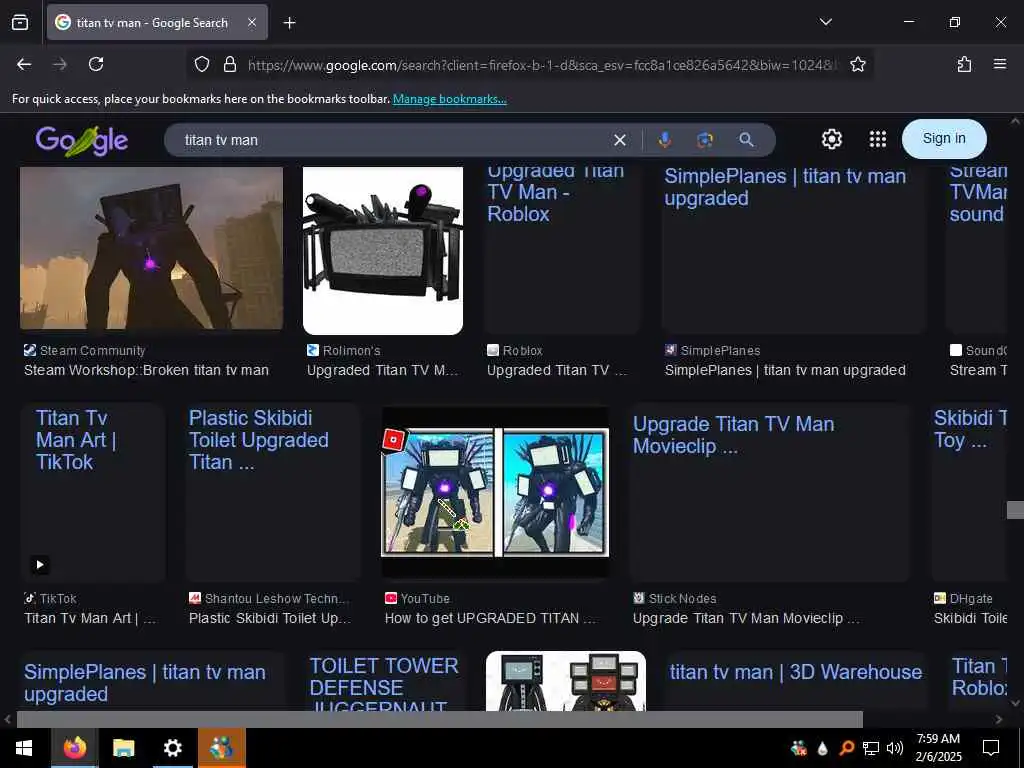Open the Windows notification center
Screen dimensions: 1024x768
click(991, 748)
